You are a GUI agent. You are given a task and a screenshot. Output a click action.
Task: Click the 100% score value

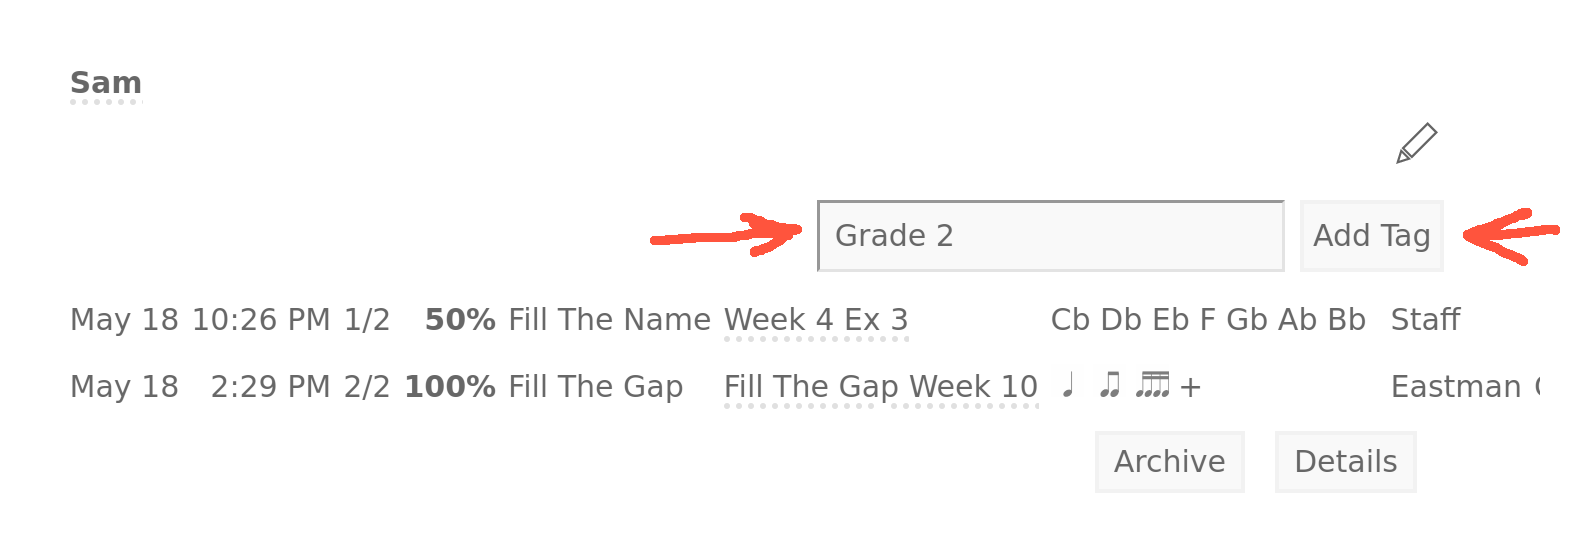pyautogui.click(x=450, y=387)
